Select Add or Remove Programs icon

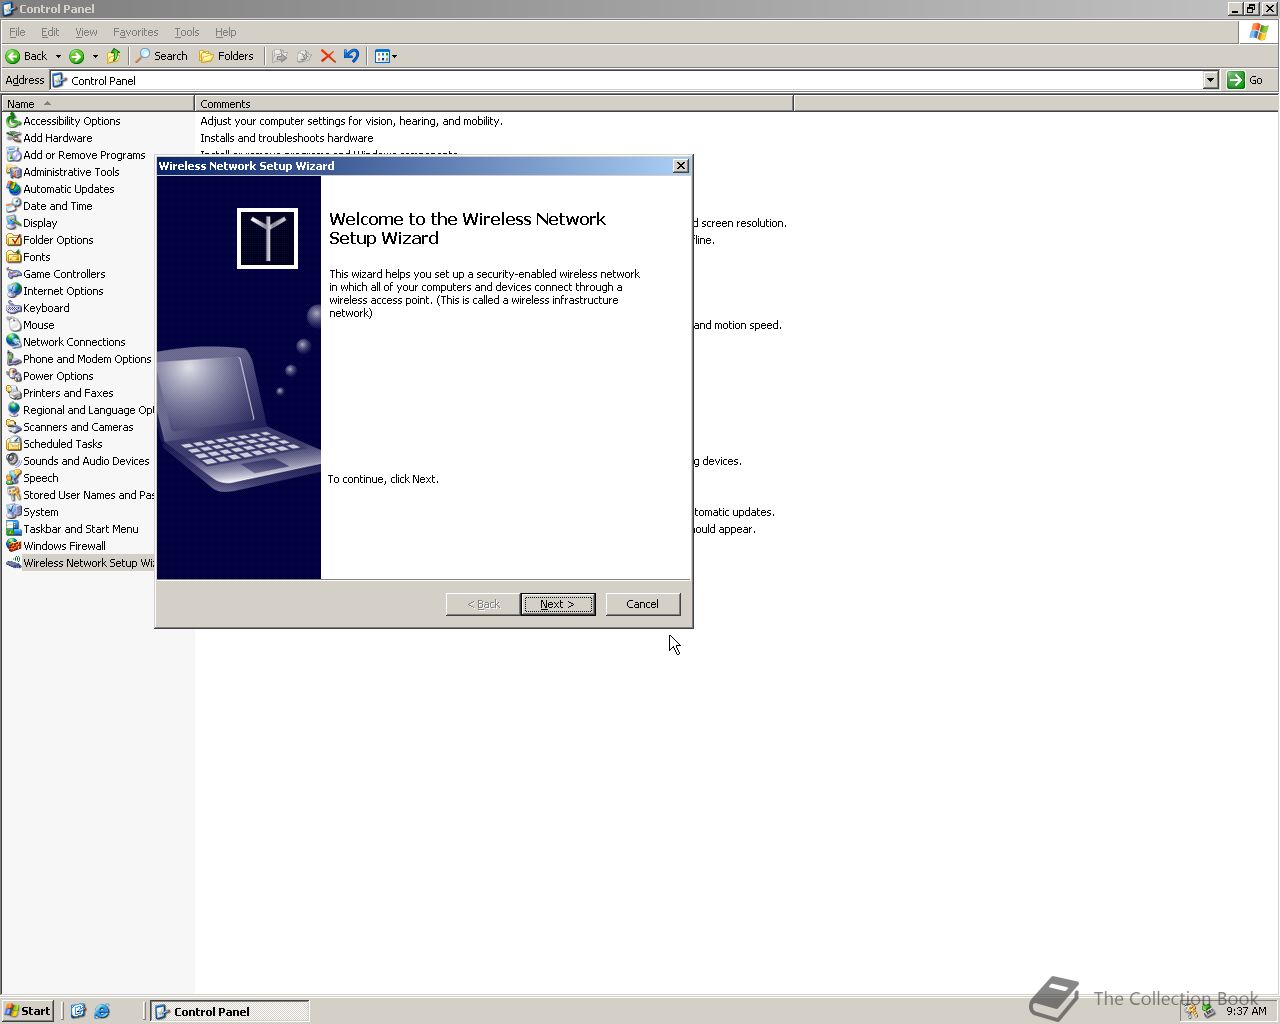(14, 155)
